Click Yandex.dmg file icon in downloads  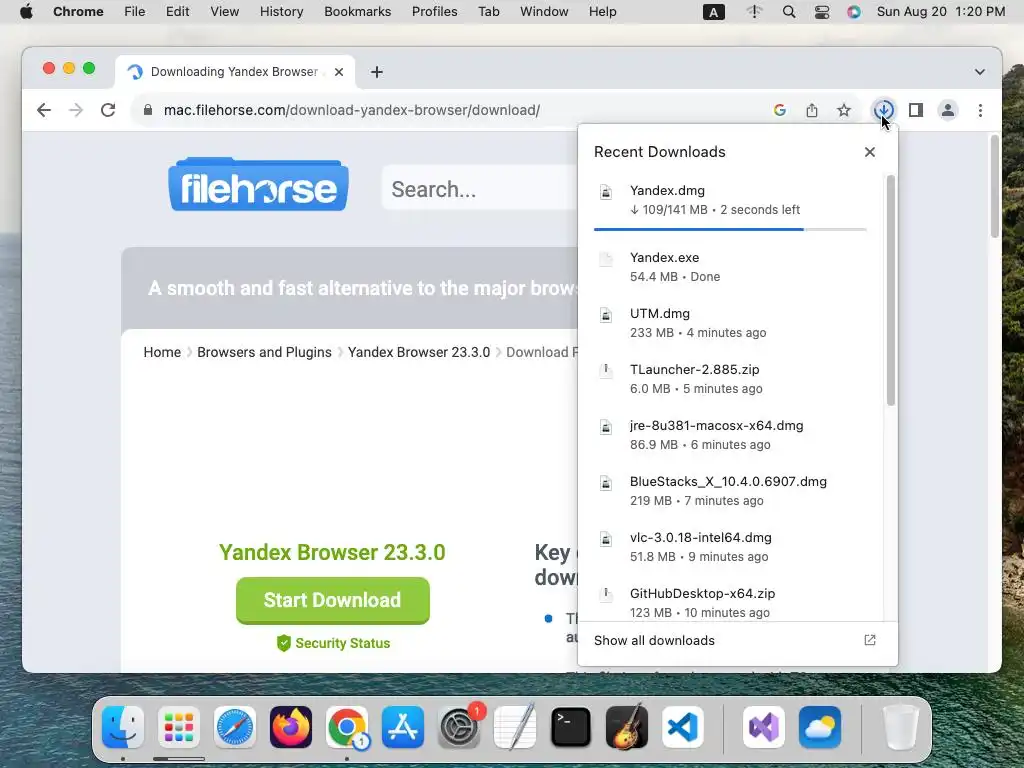(606, 192)
